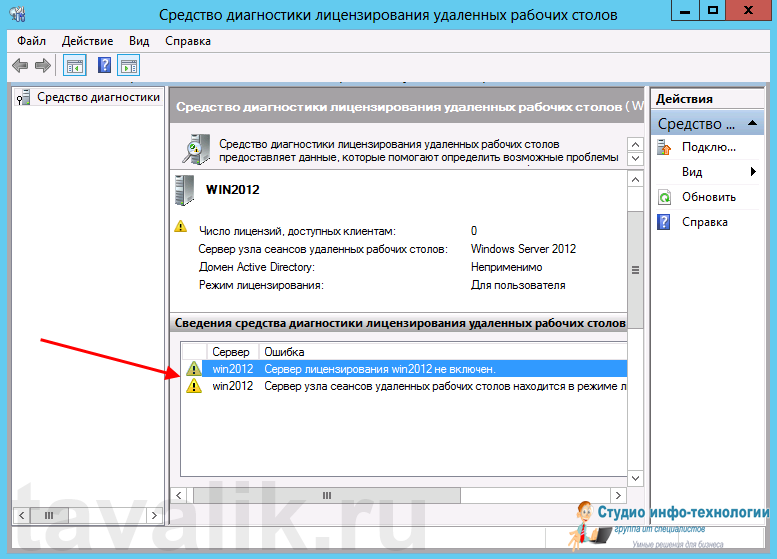The width and height of the screenshot is (777, 559).
Task: Click Подключ... action in Actions pane
Action: pyautogui.click(x=708, y=147)
